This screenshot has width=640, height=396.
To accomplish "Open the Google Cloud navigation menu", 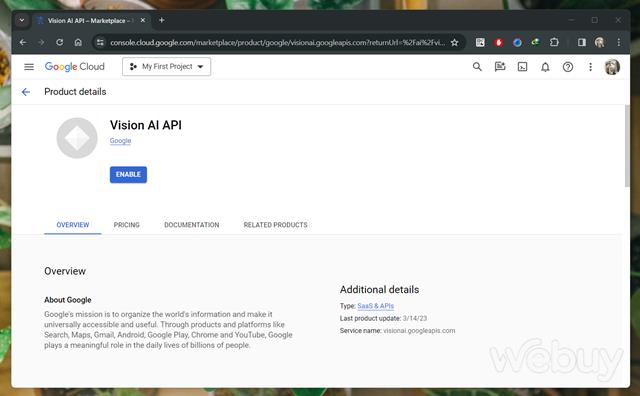I will 29,67.
